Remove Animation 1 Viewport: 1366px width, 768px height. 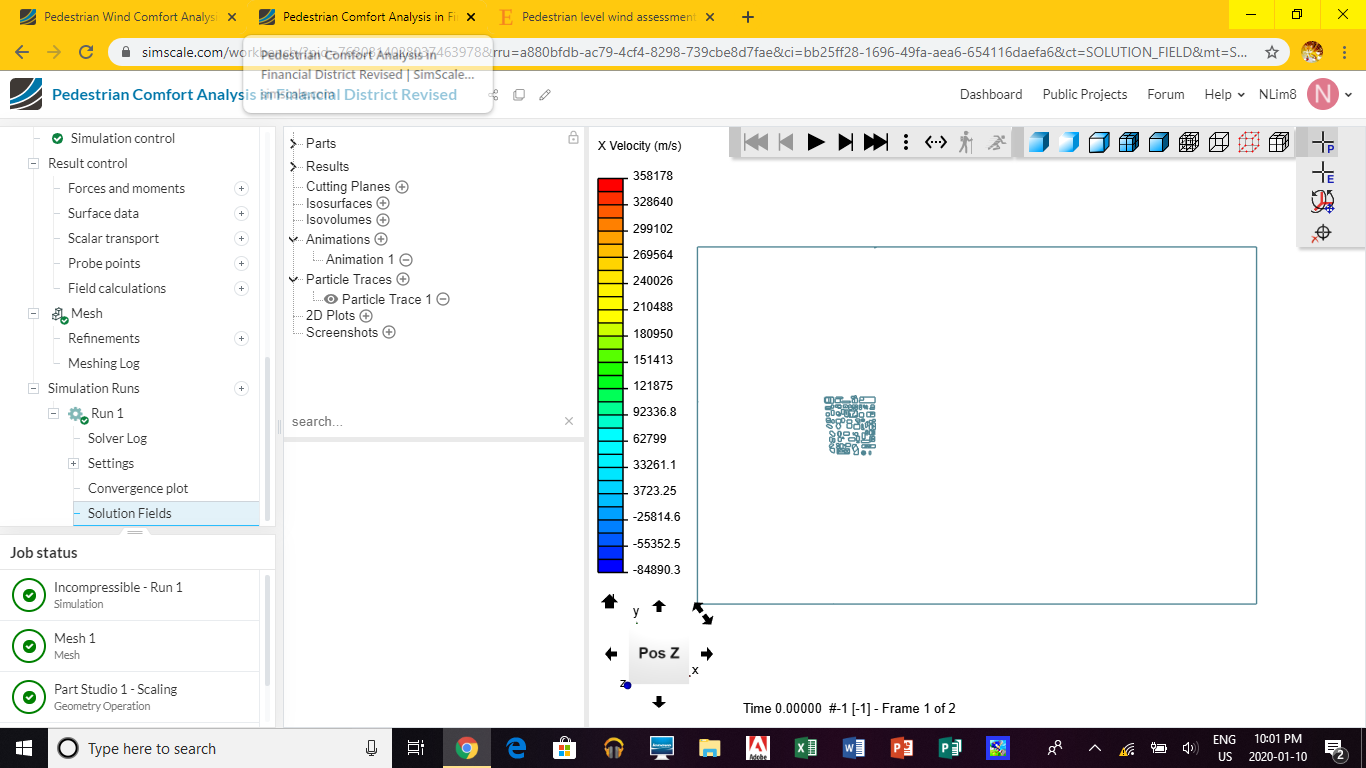tap(406, 260)
